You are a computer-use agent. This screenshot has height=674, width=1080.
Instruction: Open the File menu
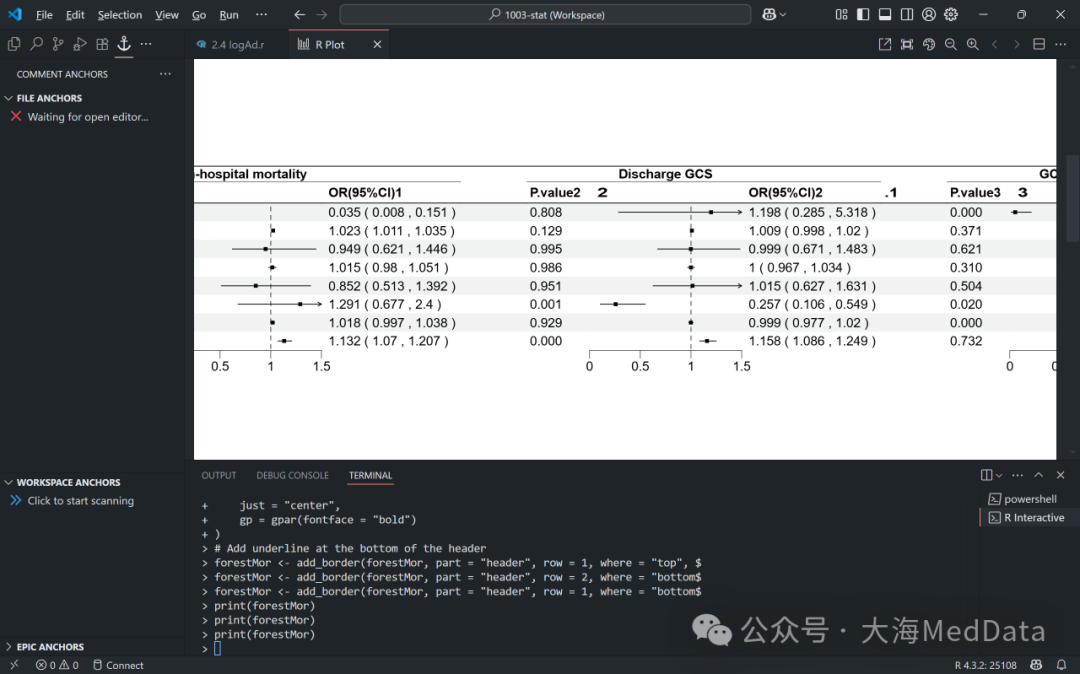[44, 14]
